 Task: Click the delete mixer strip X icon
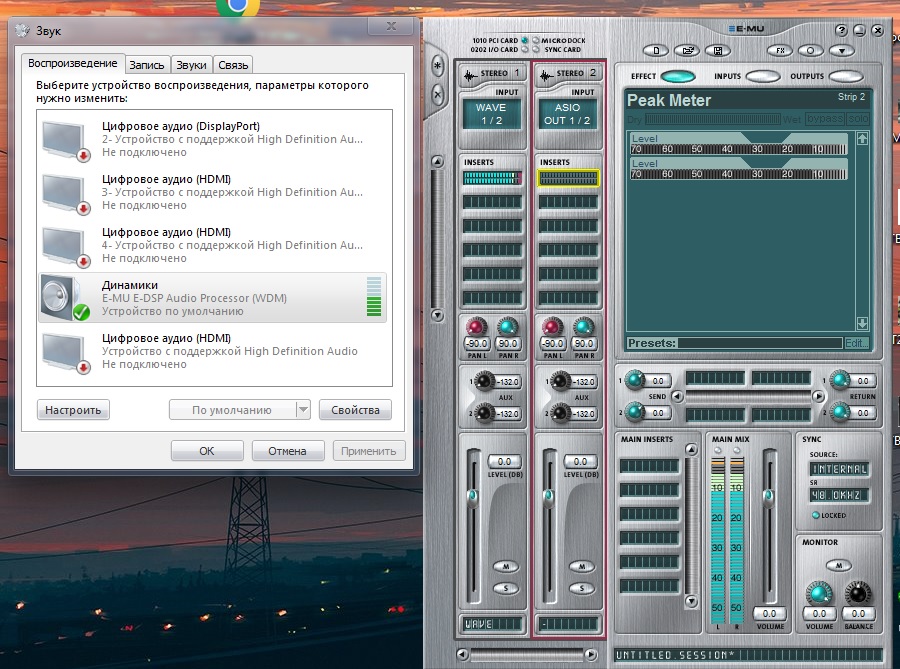pos(437,94)
